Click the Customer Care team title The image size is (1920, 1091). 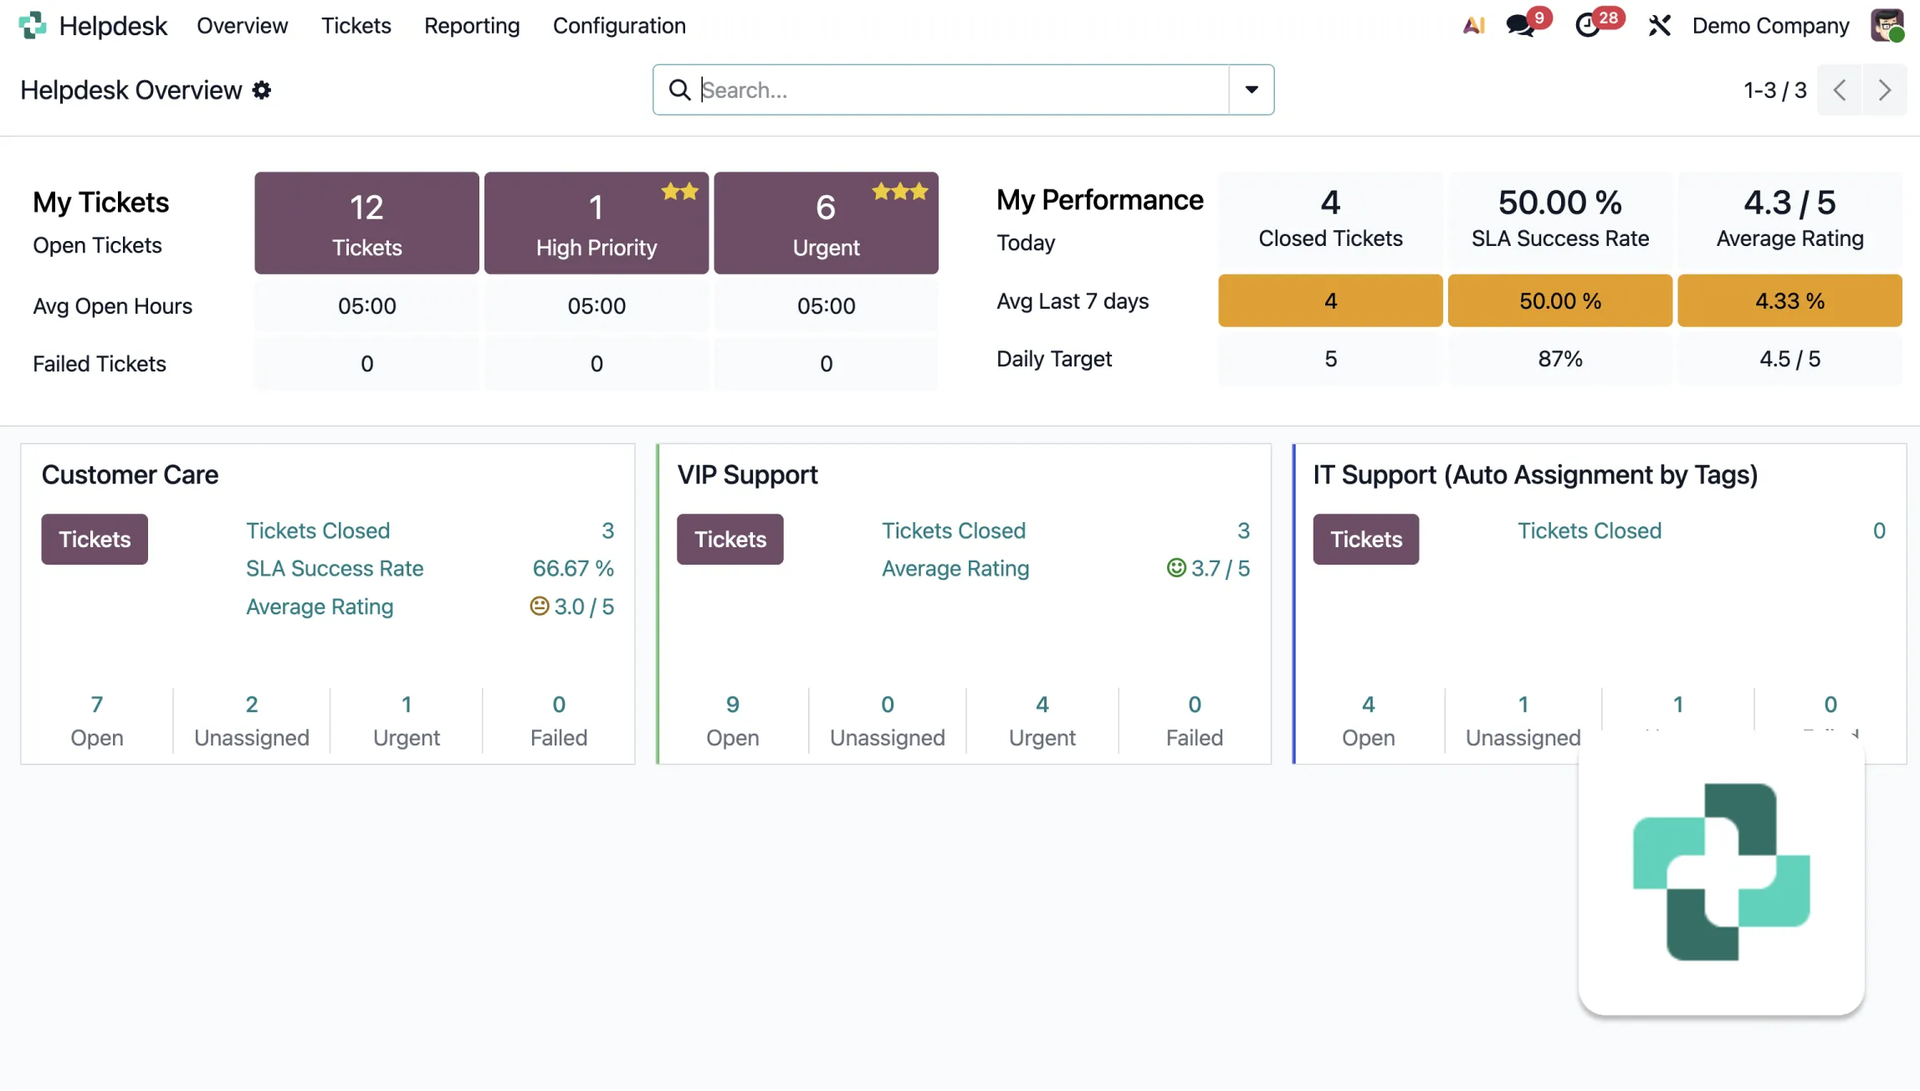point(130,475)
